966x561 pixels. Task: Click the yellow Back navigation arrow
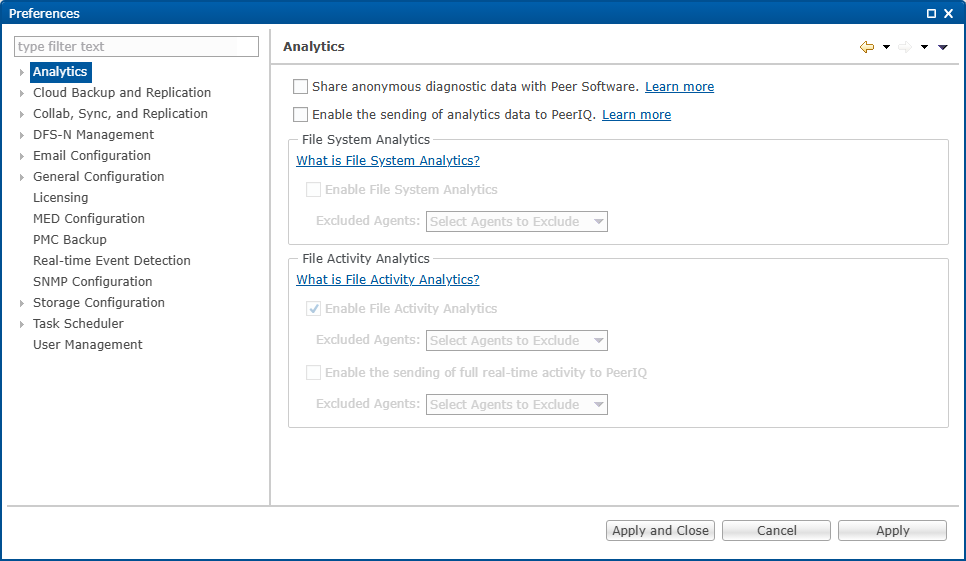coord(866,47)
